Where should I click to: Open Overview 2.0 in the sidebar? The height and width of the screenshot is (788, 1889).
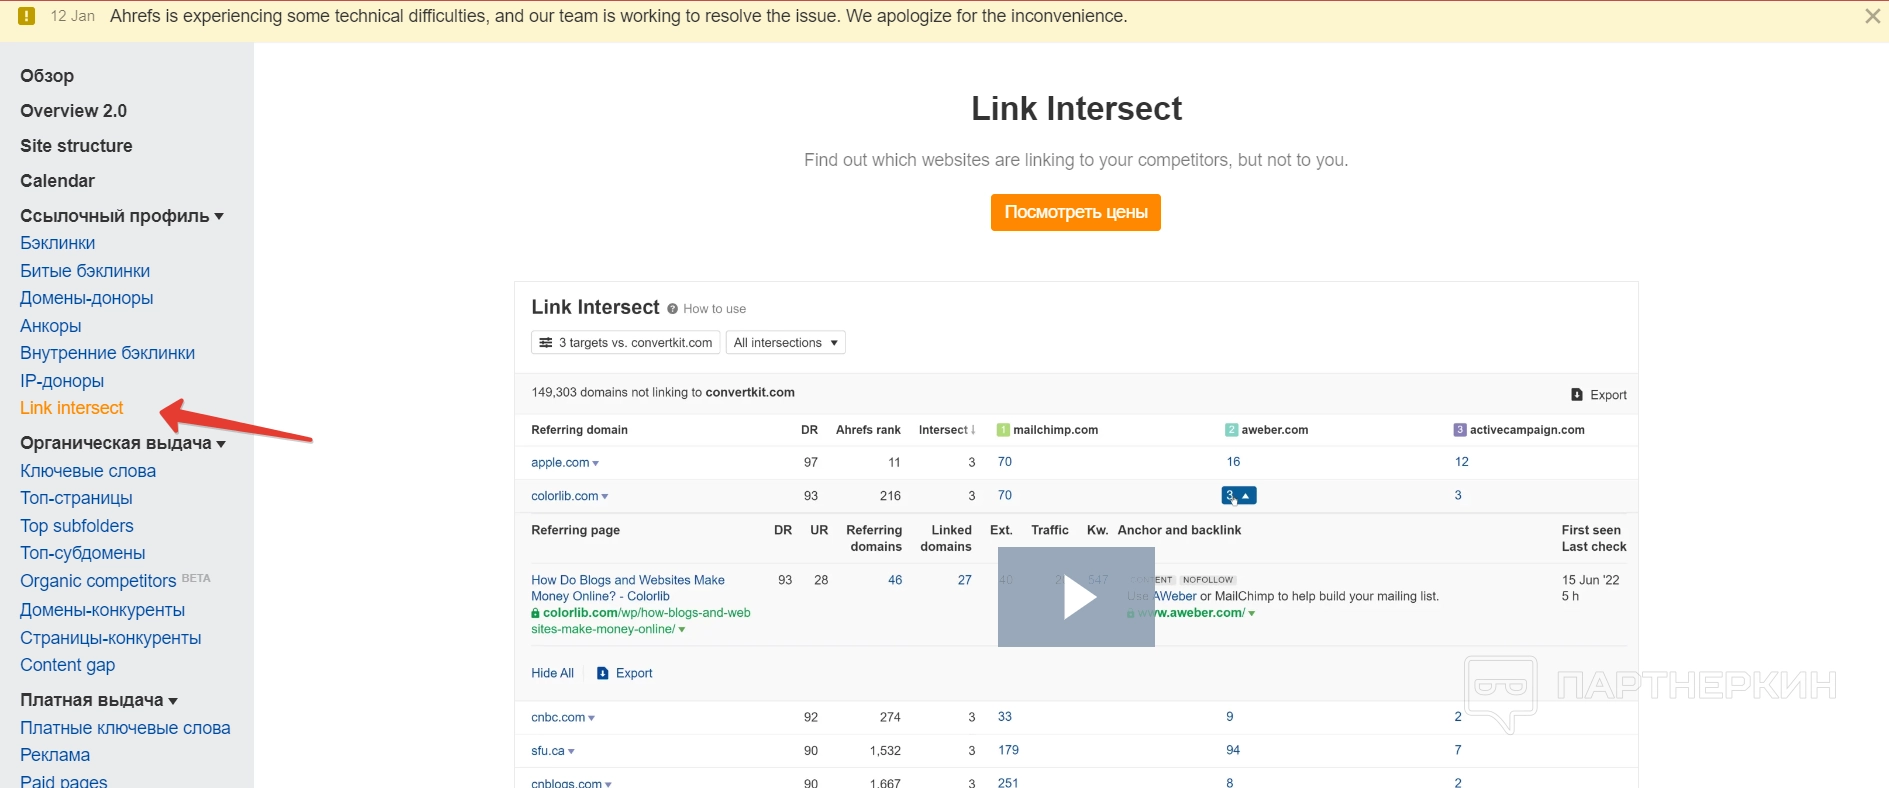(x=73, y=111)
